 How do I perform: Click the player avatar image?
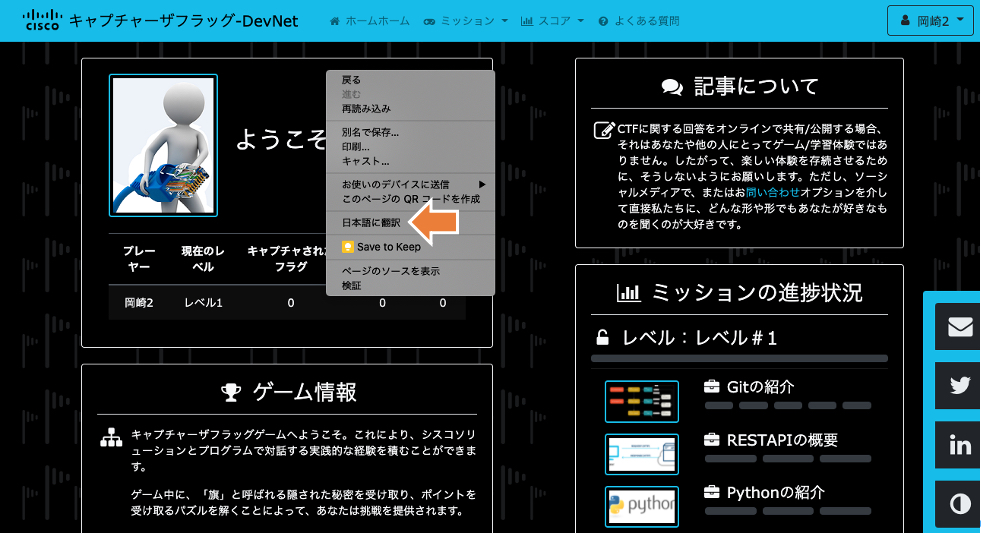tap(163, 145)
